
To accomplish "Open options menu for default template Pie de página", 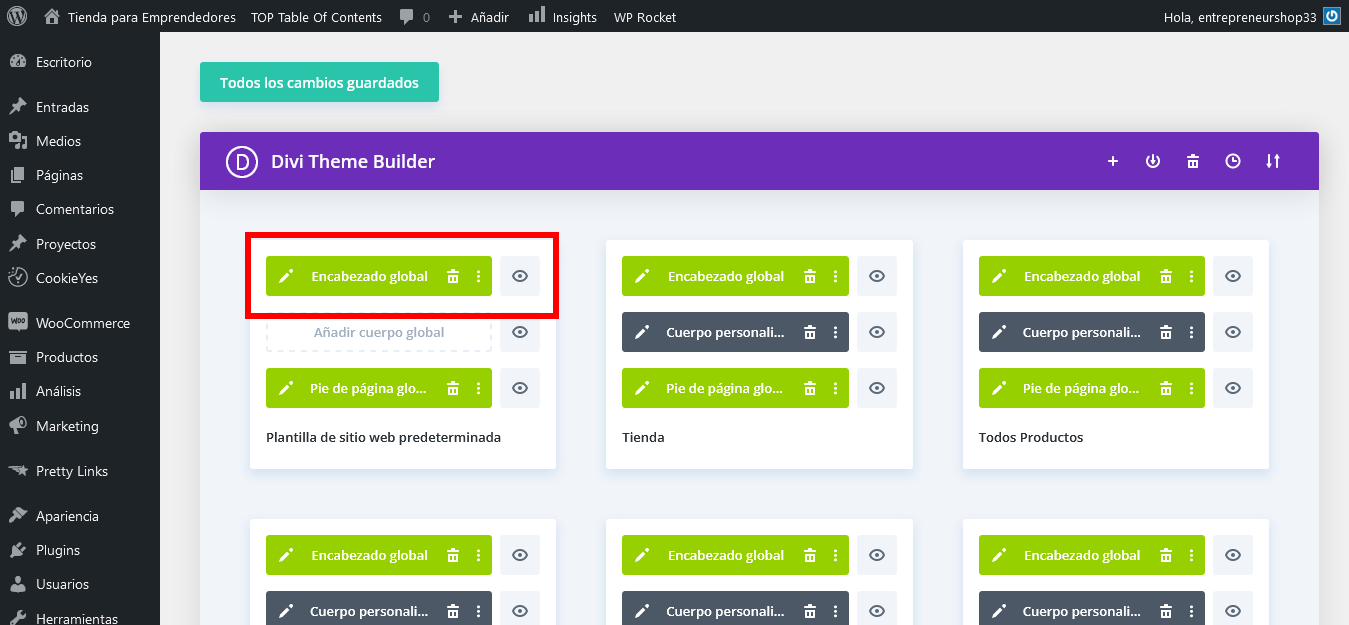I will click(x=478, y=388).
